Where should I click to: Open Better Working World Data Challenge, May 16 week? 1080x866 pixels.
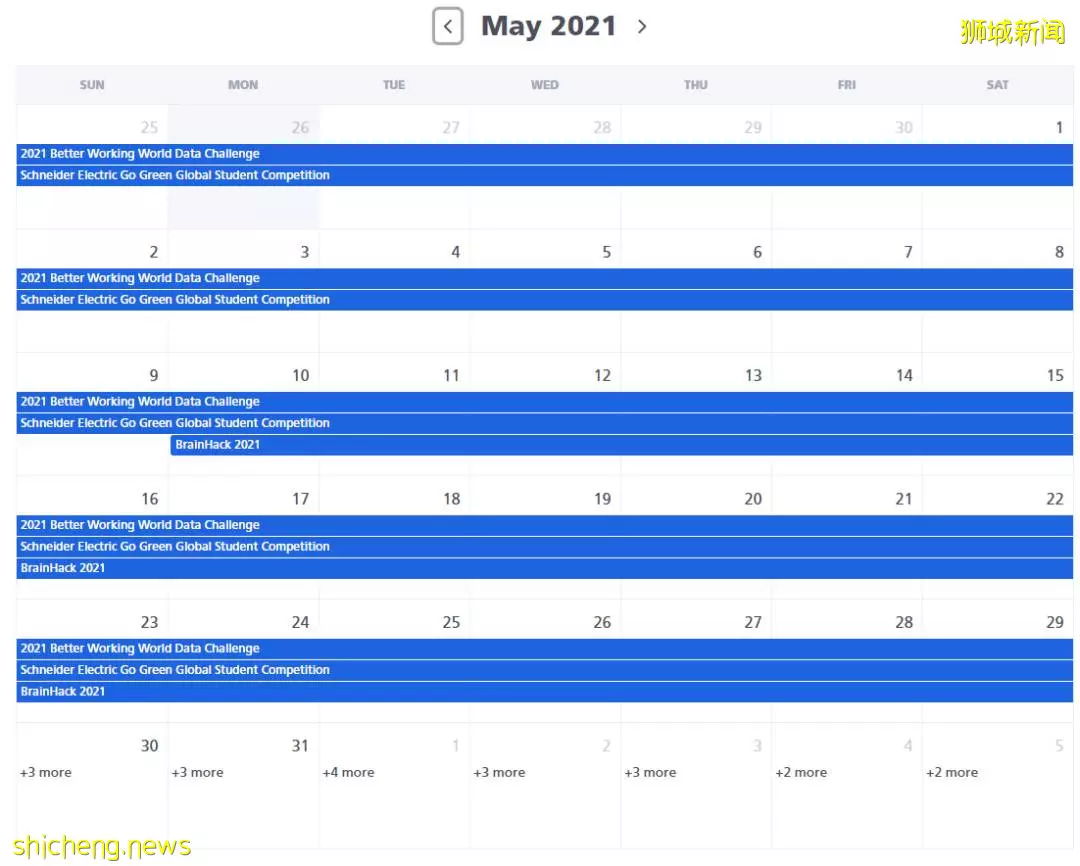point(544,524)
